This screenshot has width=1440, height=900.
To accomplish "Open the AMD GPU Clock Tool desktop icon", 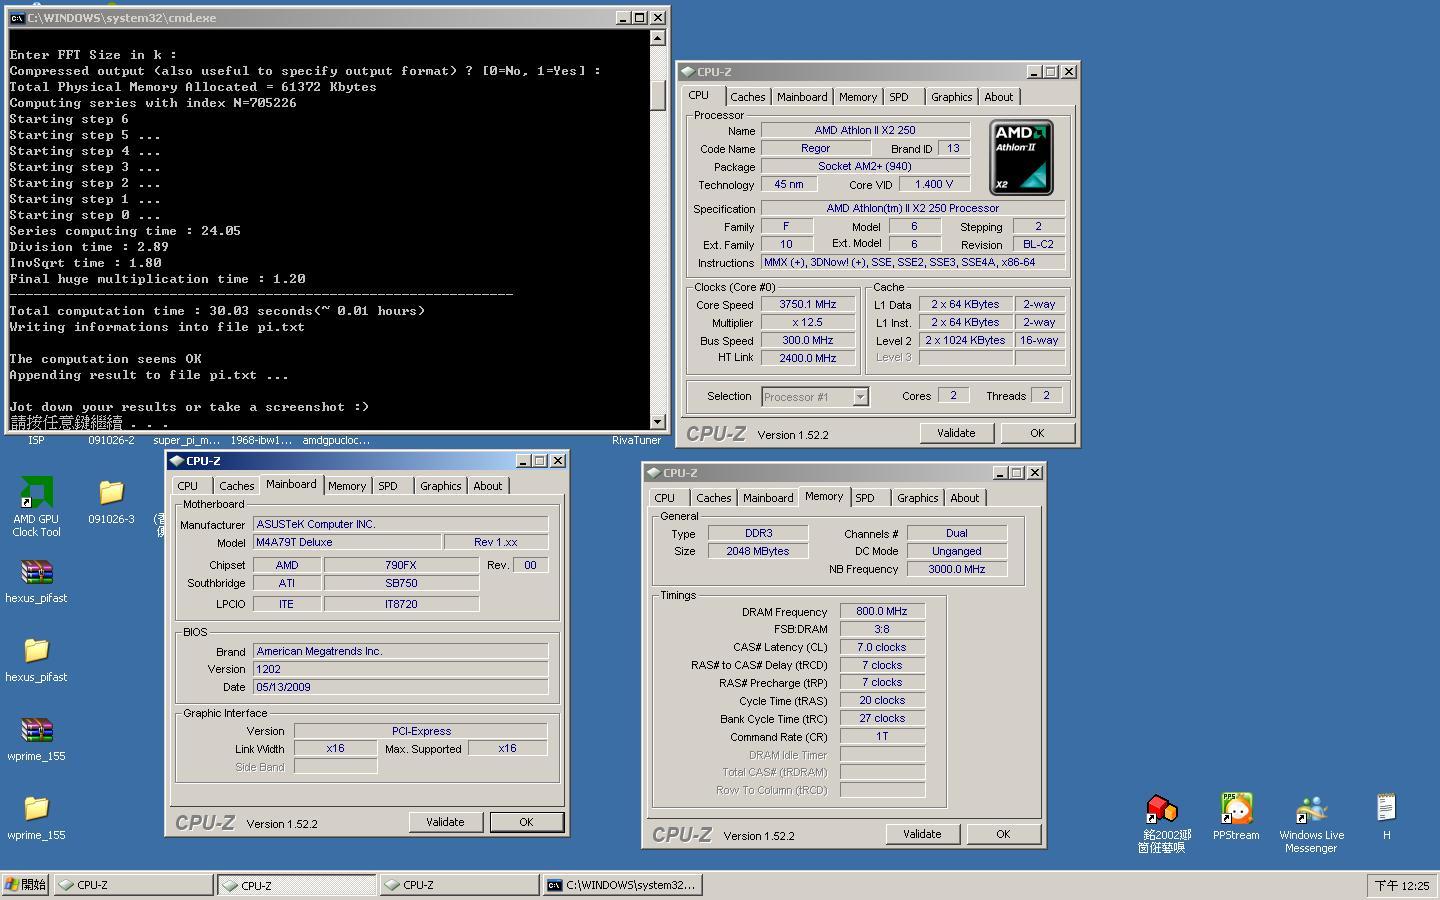I will (36, 492).
